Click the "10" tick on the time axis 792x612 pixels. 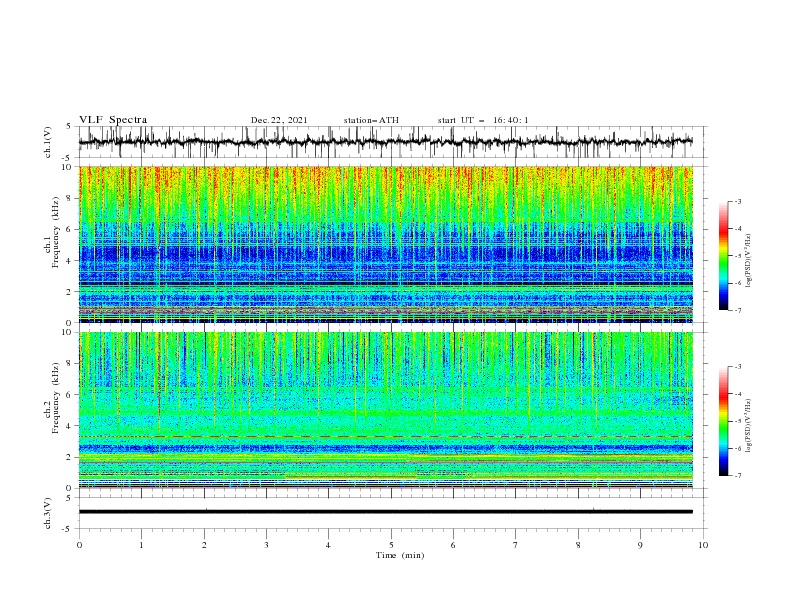[x=703, y=545]
